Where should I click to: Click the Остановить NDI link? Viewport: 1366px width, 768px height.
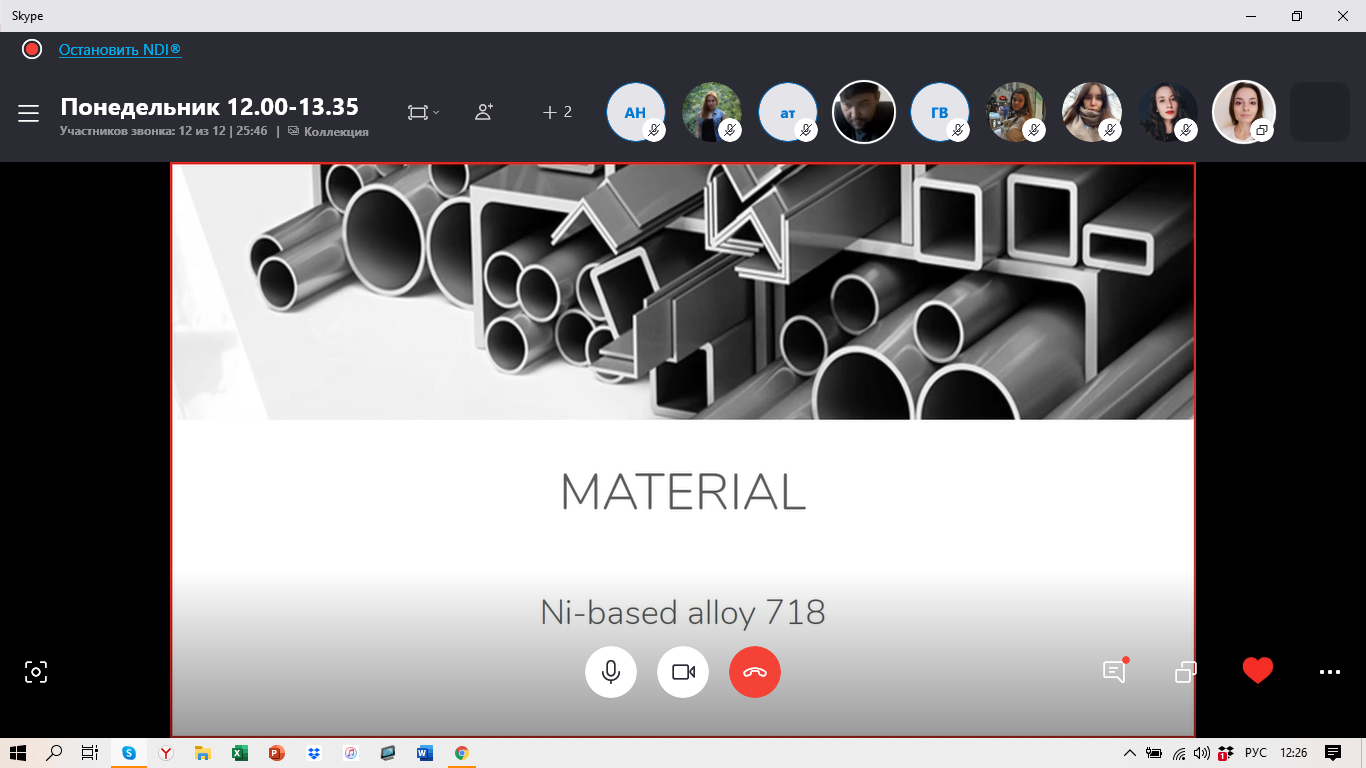point(120,50)
